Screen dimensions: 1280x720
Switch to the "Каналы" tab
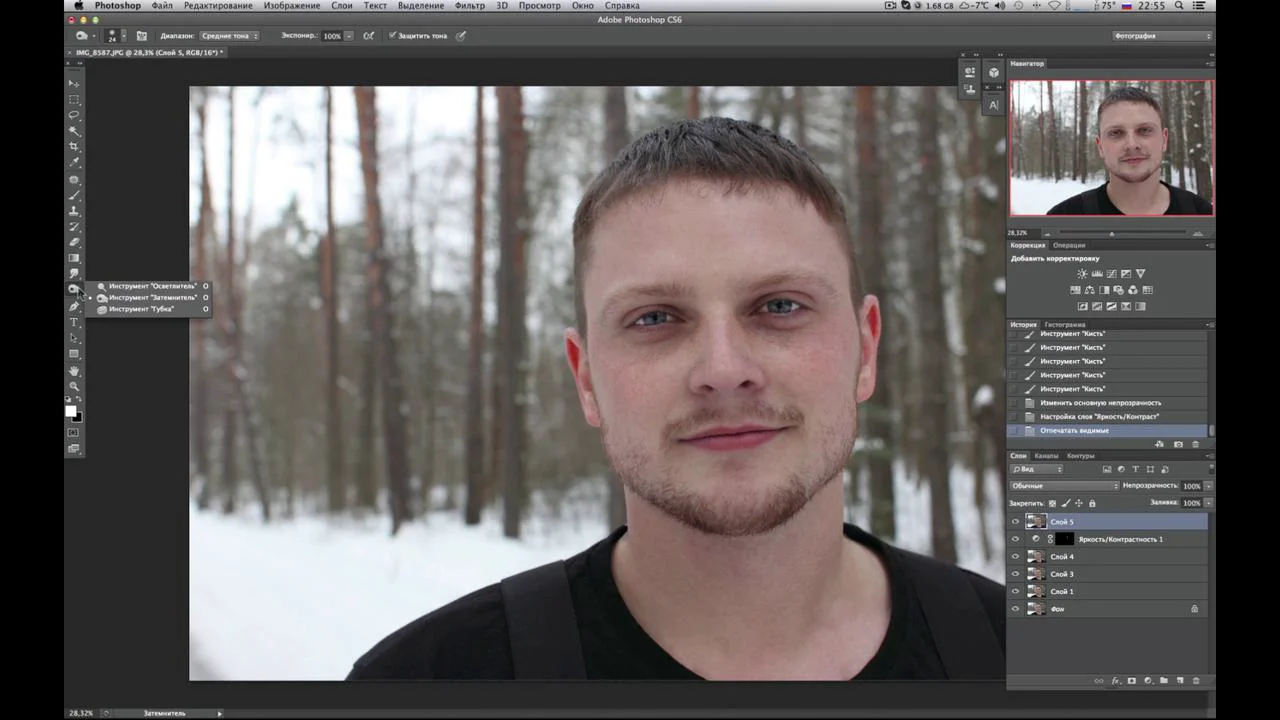tap(1046, 456)
